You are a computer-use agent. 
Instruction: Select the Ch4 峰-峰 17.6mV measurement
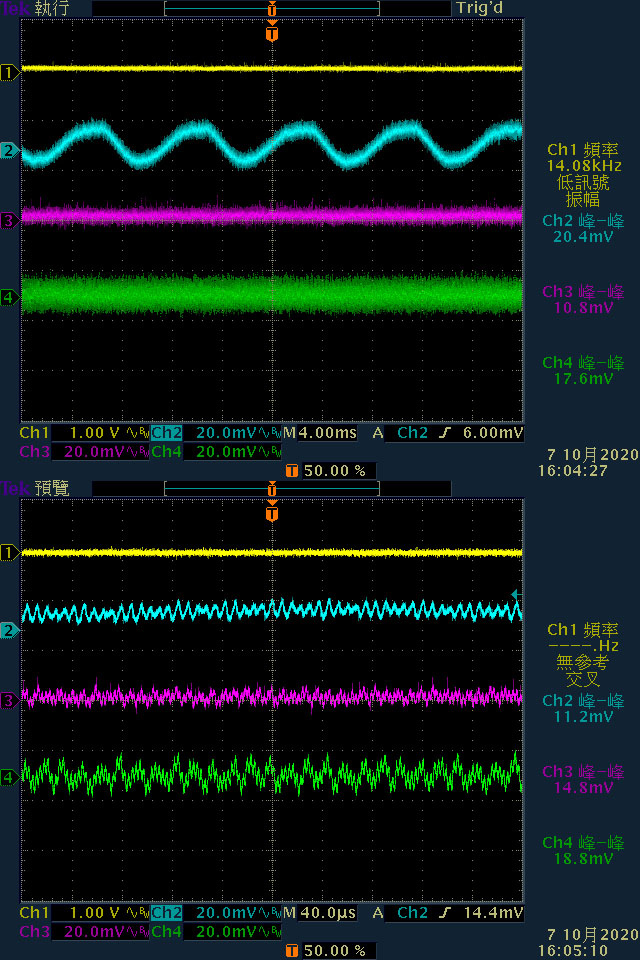[583, 370]
